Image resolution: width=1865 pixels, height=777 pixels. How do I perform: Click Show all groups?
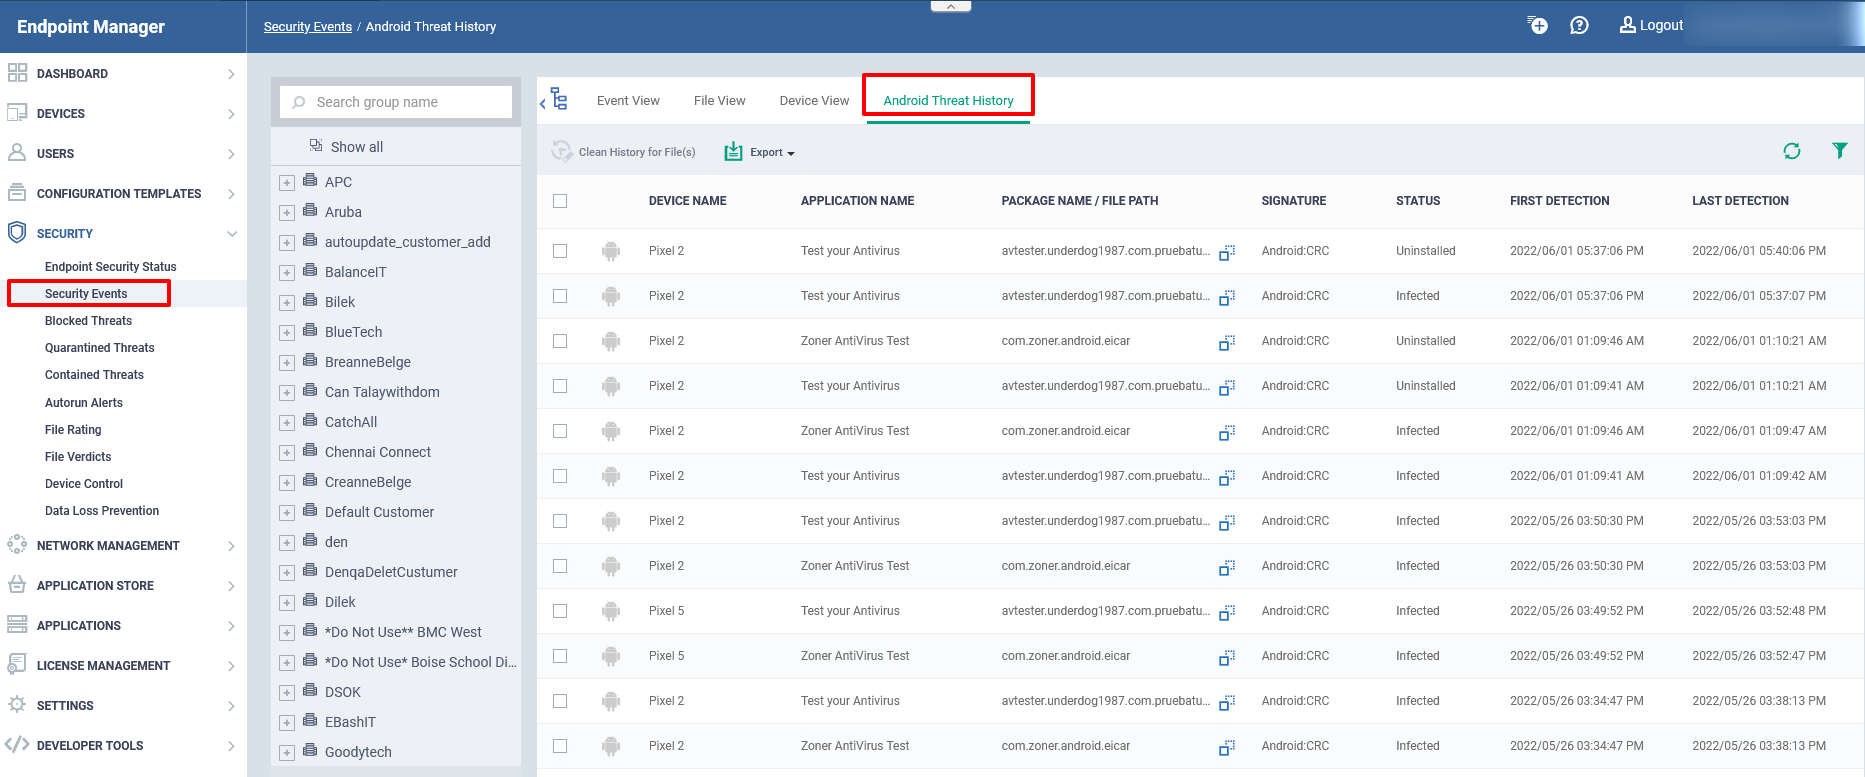tap(357, 147)
